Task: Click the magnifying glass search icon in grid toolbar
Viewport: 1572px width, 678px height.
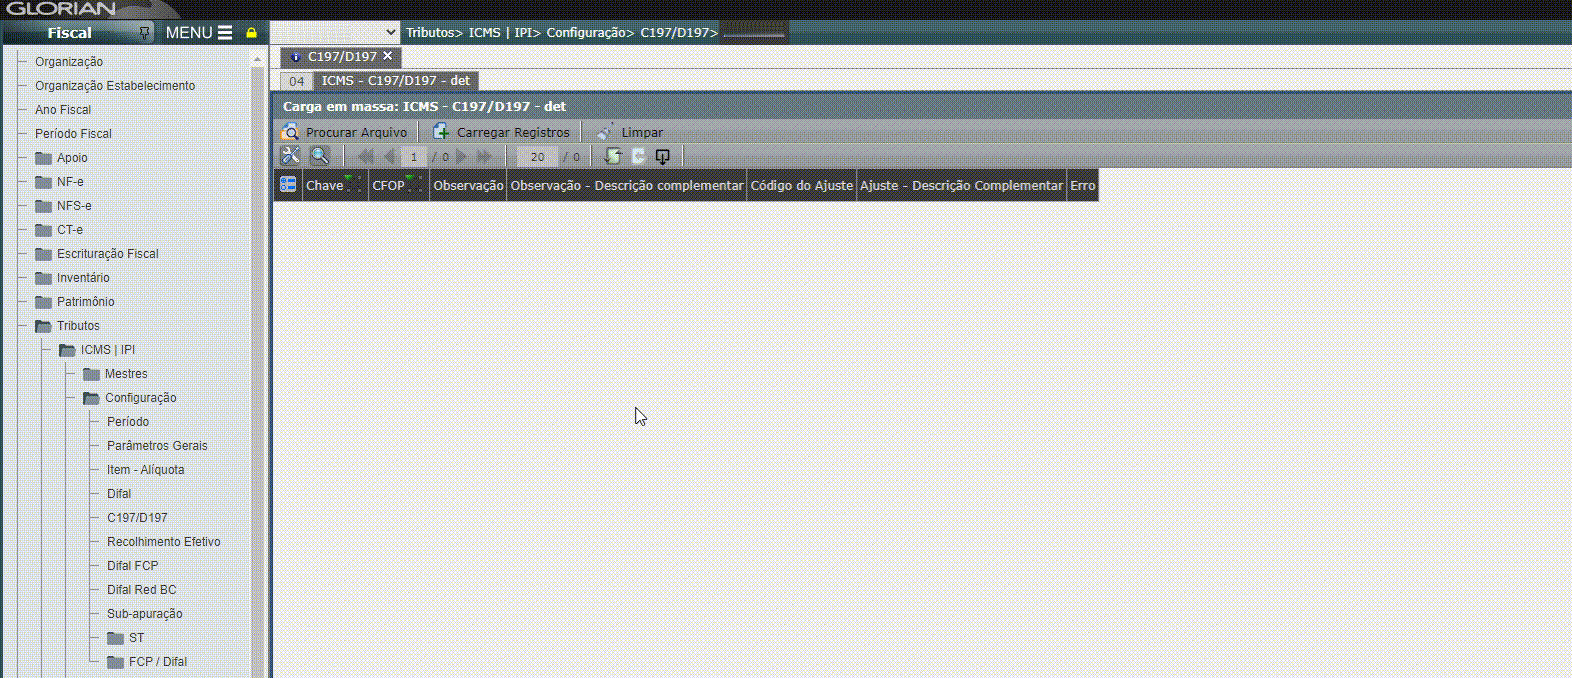Action: (320, 156)
